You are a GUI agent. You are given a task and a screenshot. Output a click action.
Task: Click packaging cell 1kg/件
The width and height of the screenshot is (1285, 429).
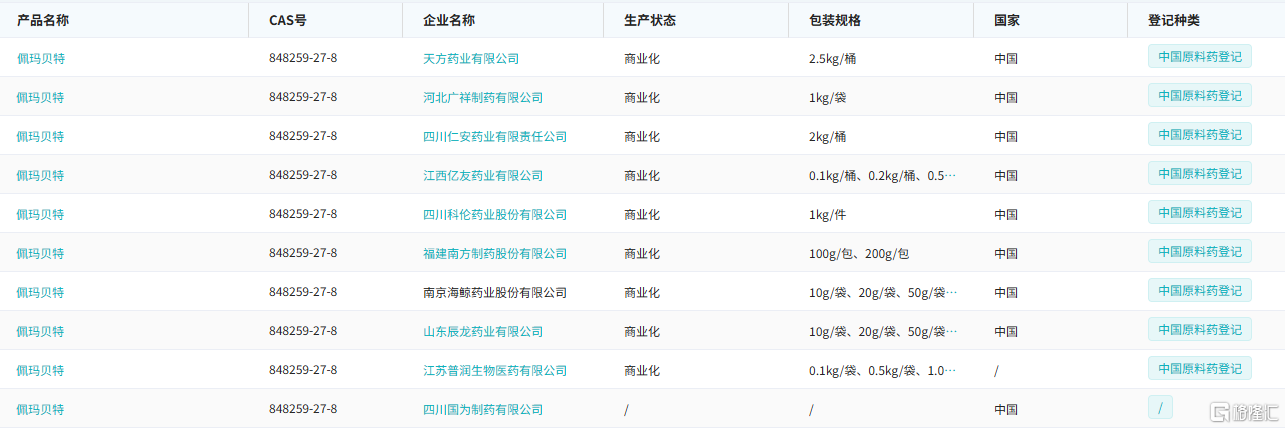click(829, 214)
